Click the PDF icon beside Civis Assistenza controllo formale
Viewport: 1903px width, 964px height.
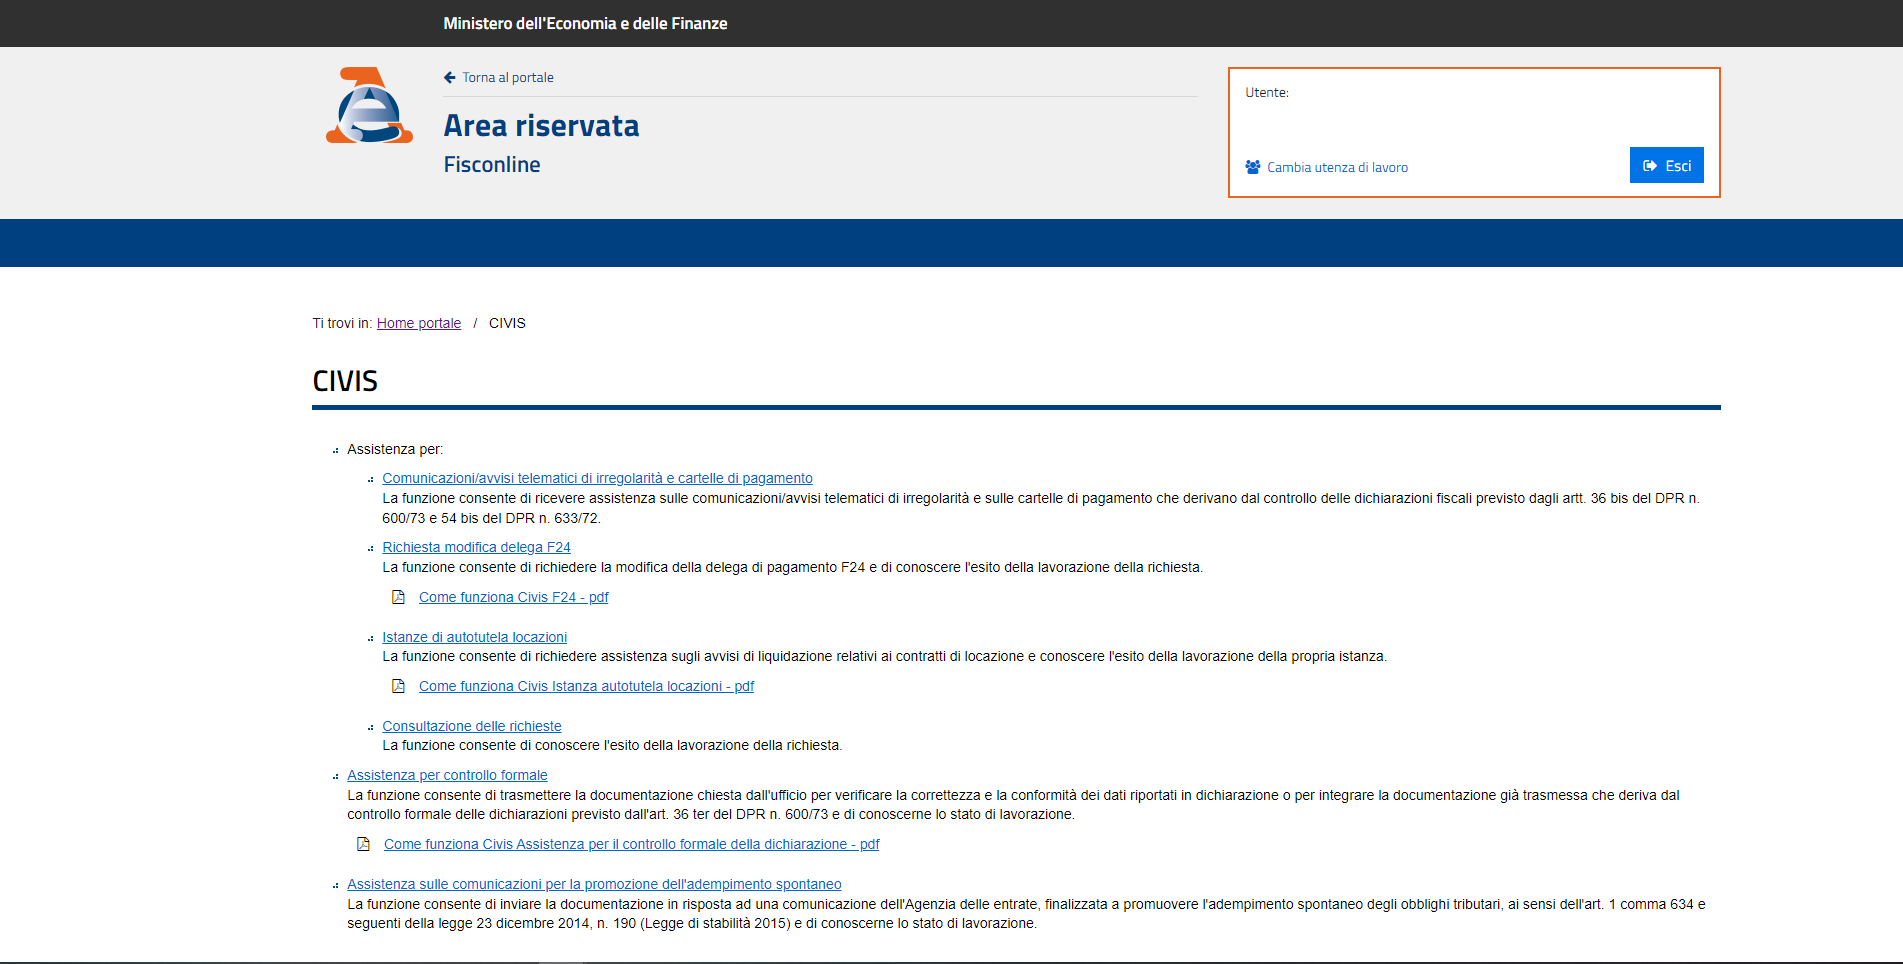click(363, 844)
